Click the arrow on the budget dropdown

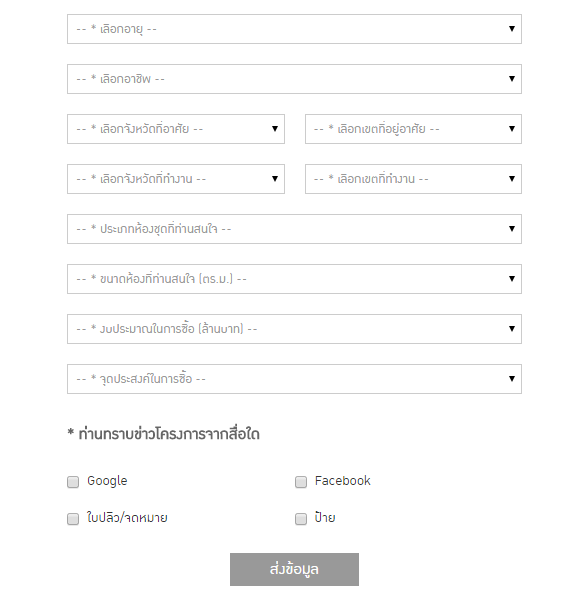point(512,329)
